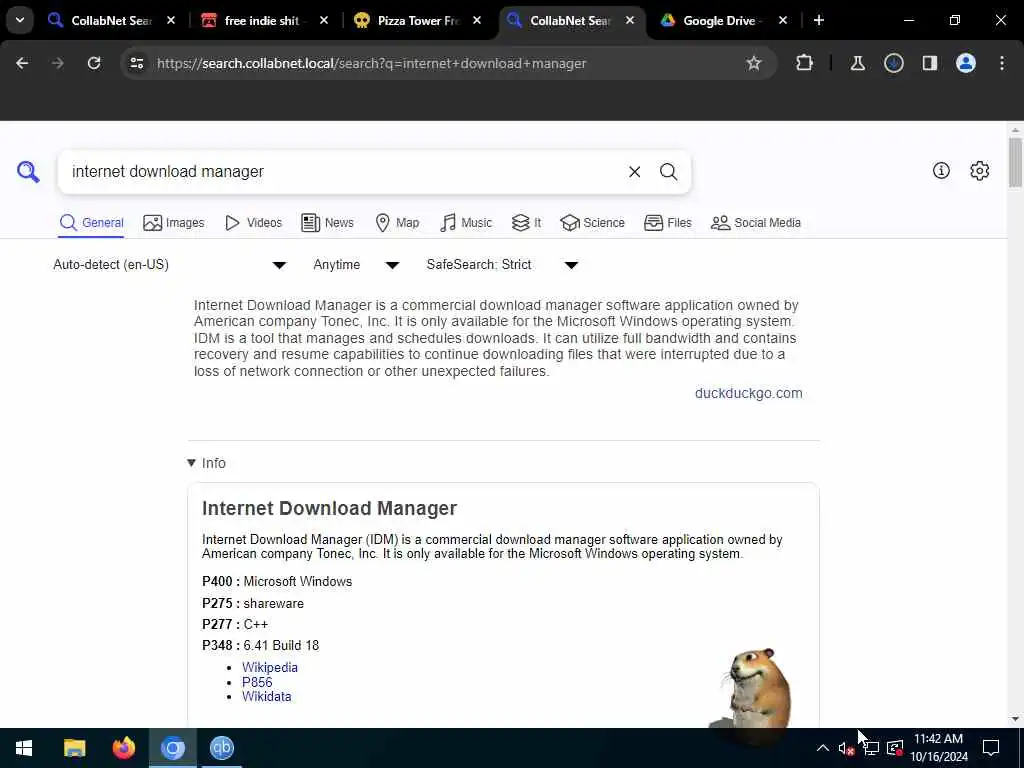Image resolution: width=1024 pixels, height=768 pixels.
Task: Toggle the browser side panel
Action: click(929, 63)
